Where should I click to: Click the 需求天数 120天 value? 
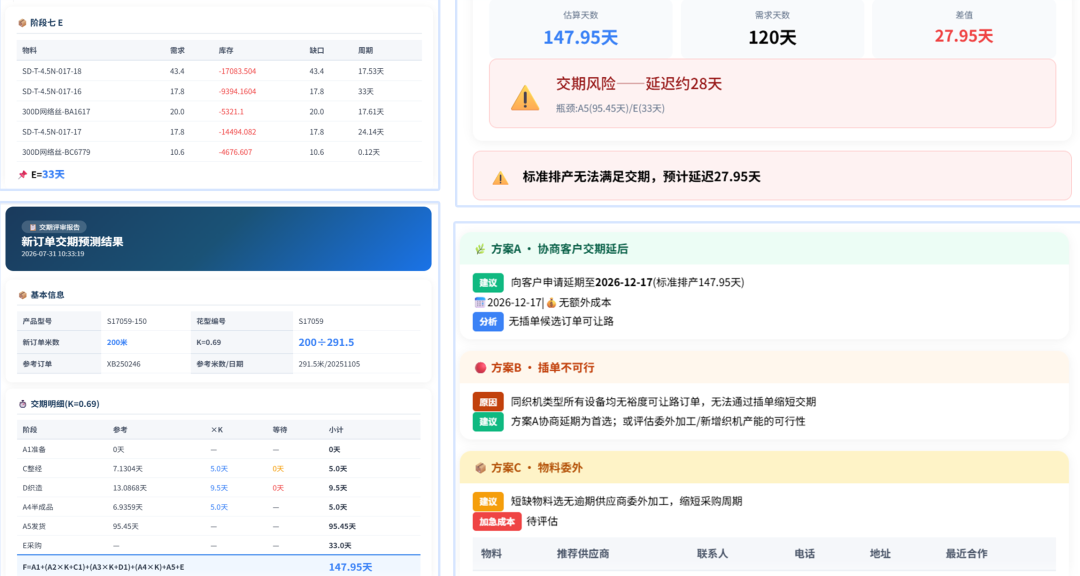pyautogui.click(x=772, y=37)
